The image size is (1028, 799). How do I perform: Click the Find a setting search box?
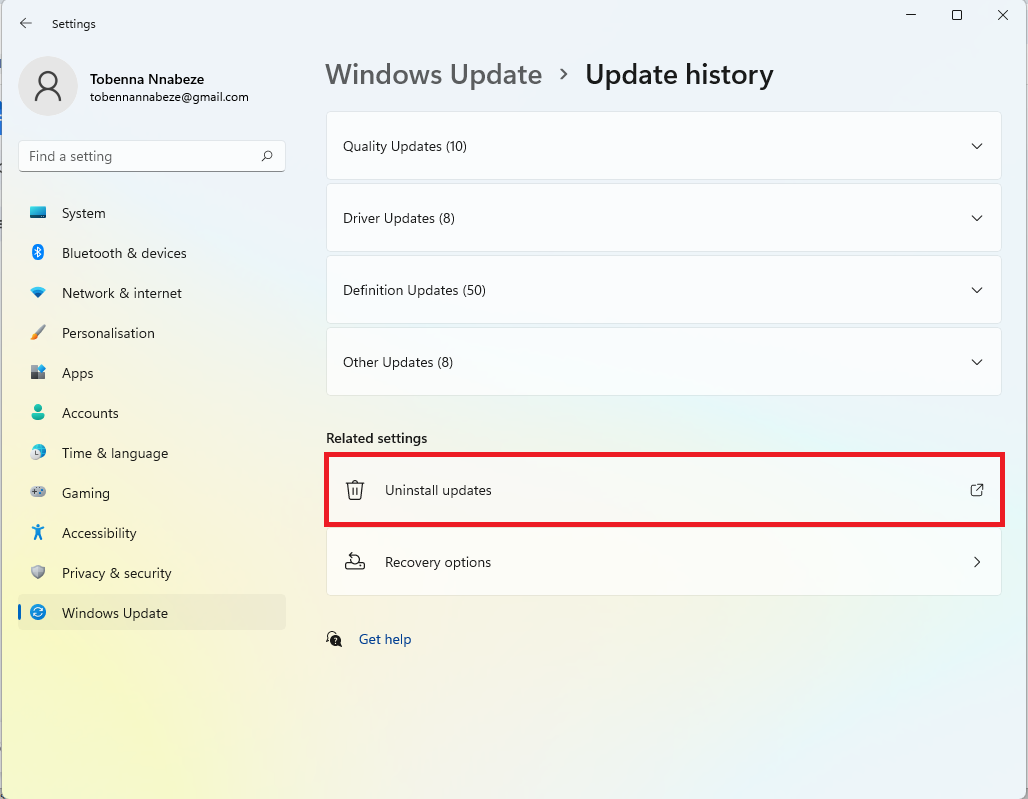pos(151,156)
